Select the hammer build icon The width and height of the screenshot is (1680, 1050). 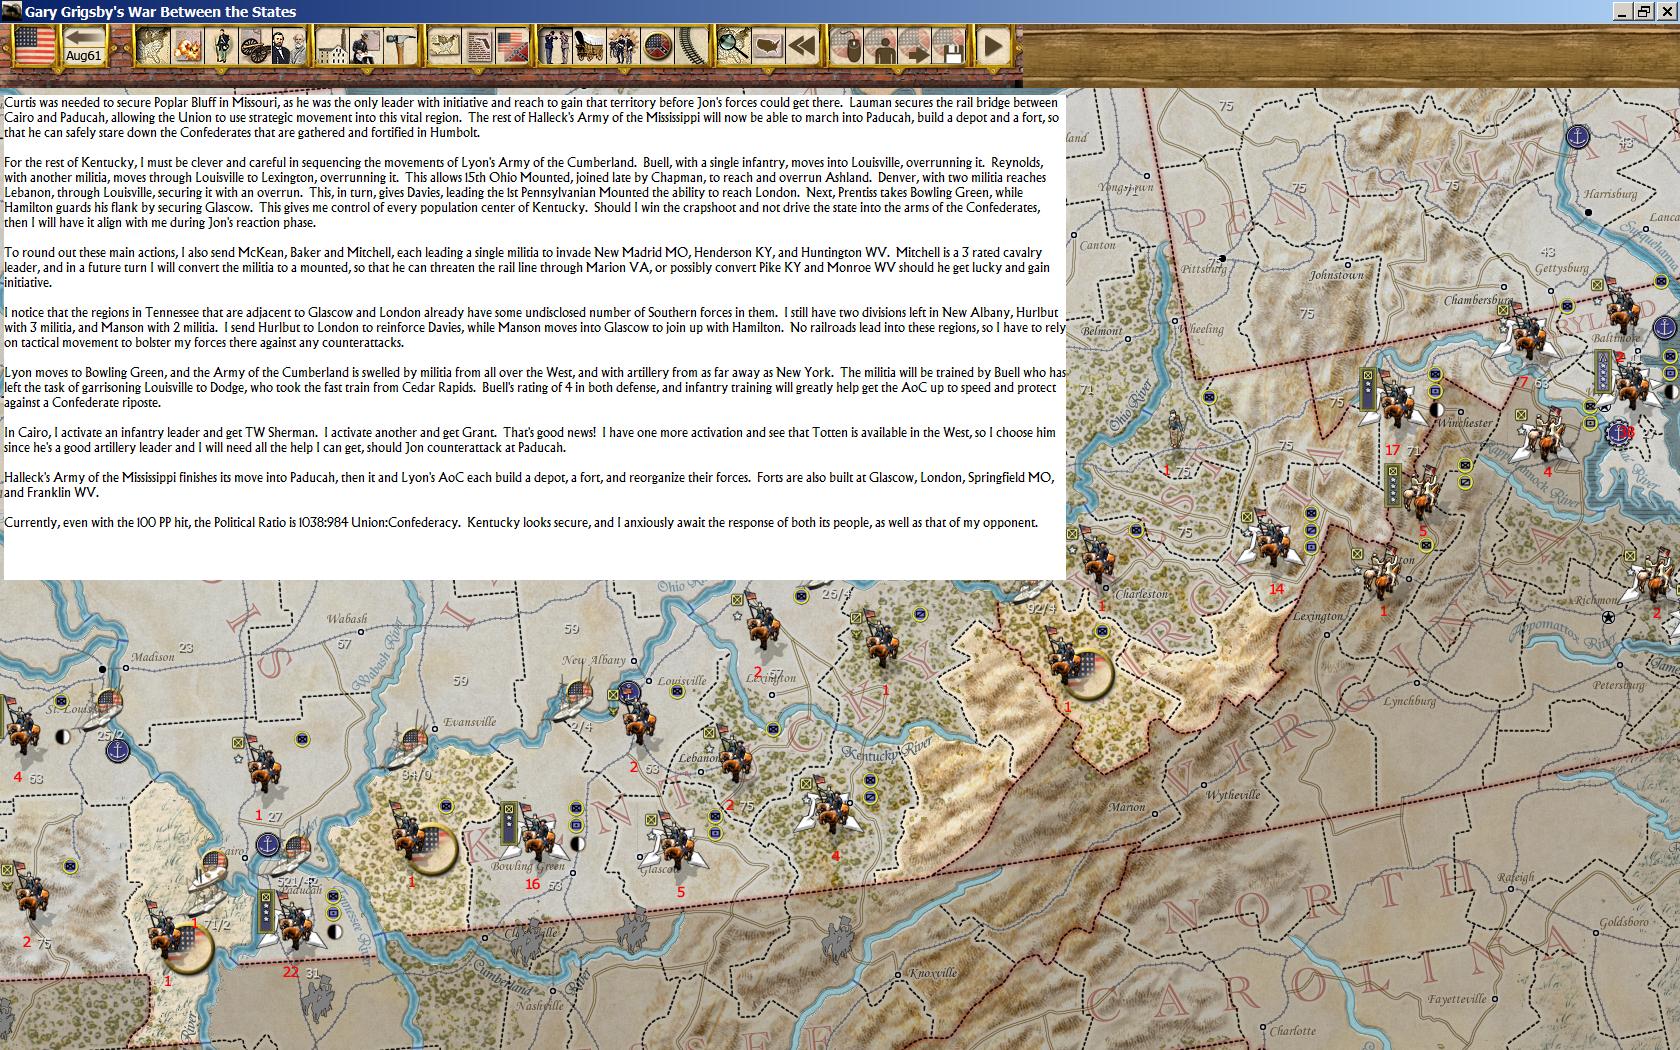[x=400, y=45]
